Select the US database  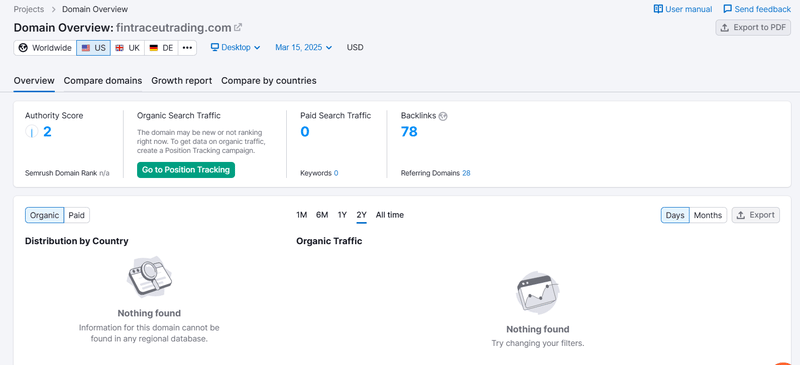[93, 48]
